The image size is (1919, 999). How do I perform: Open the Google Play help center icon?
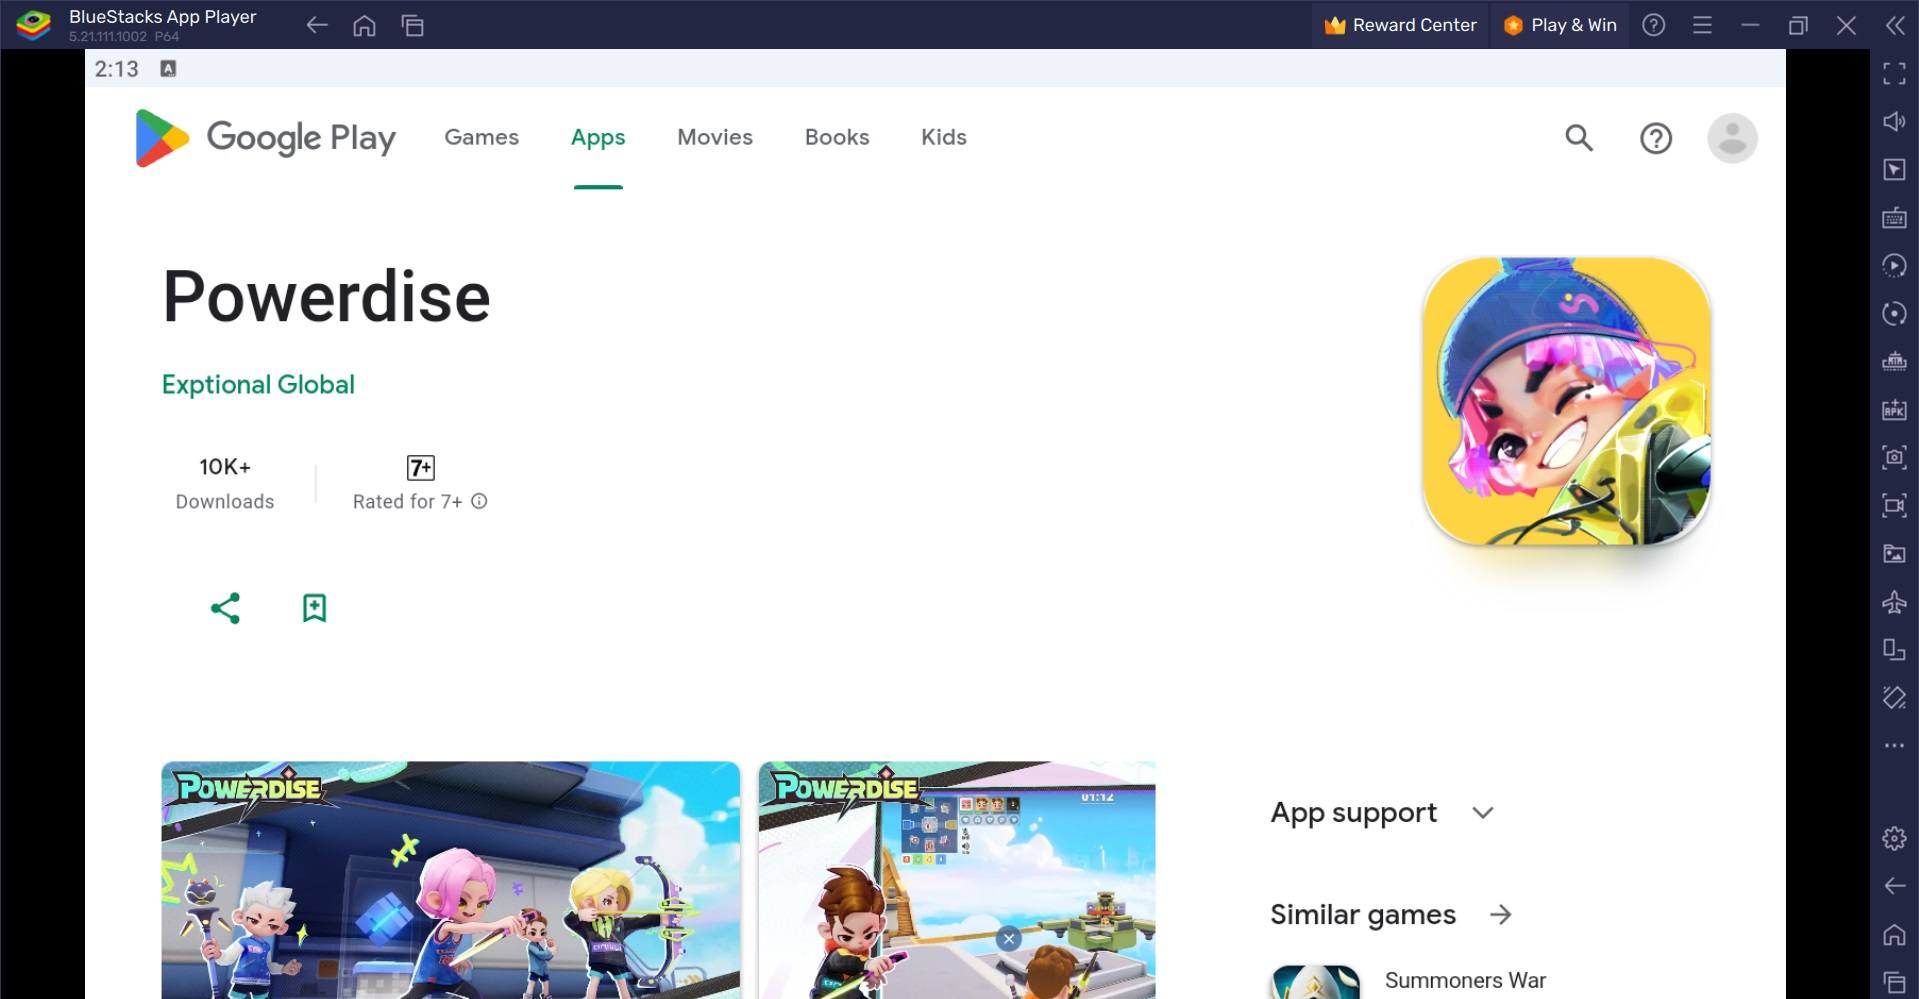coord(1656,138)
